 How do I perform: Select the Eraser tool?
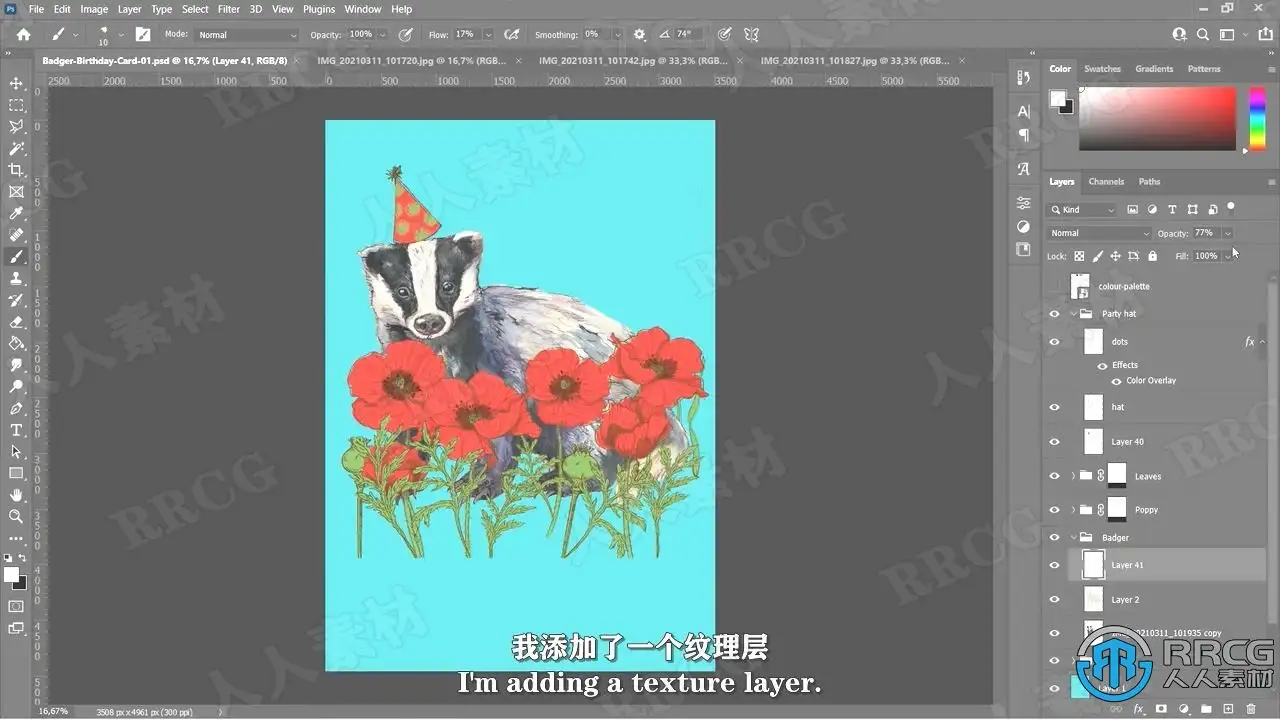coord(16,322)
